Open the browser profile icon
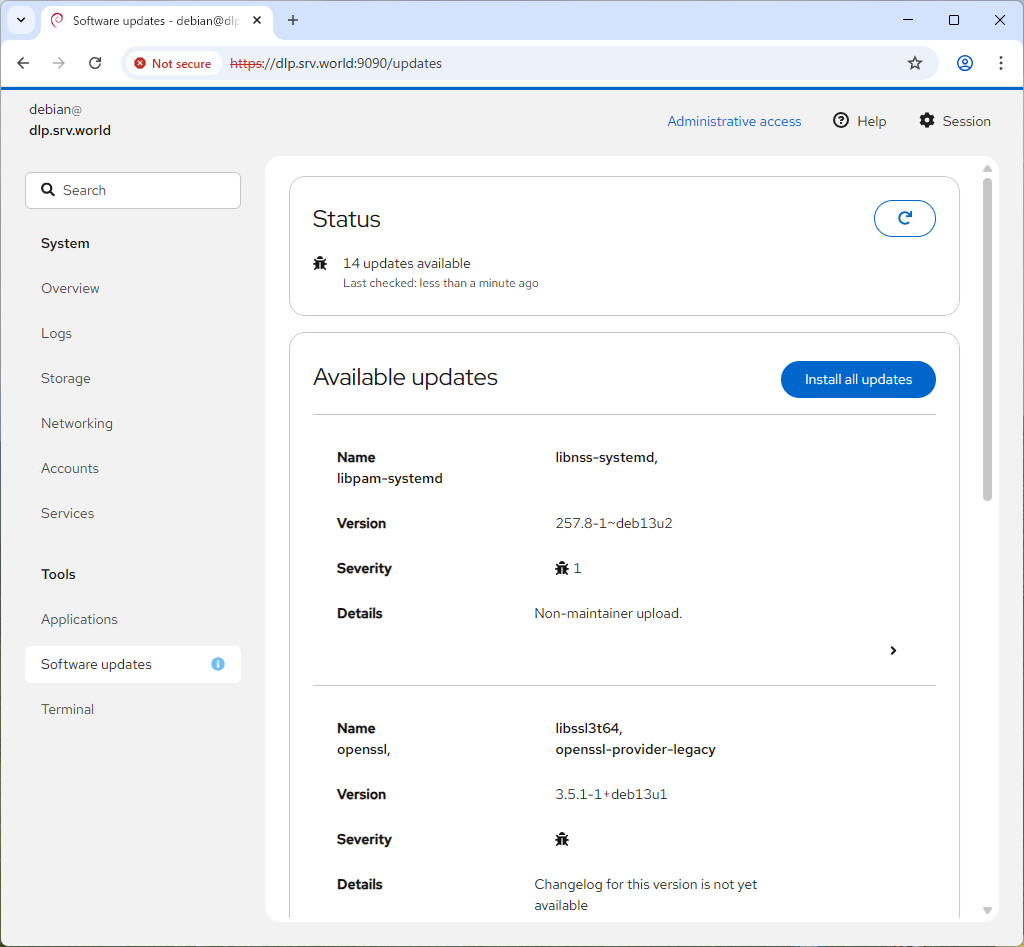1024x947 pixels. [964, 63]
